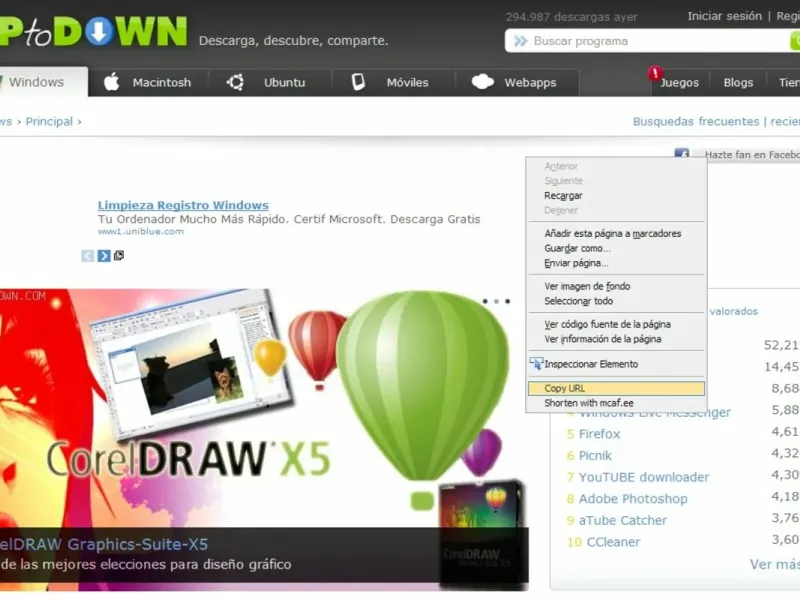Click the valorados tab link
Screen dimensions: 800x600
click(x=734, y=311)
